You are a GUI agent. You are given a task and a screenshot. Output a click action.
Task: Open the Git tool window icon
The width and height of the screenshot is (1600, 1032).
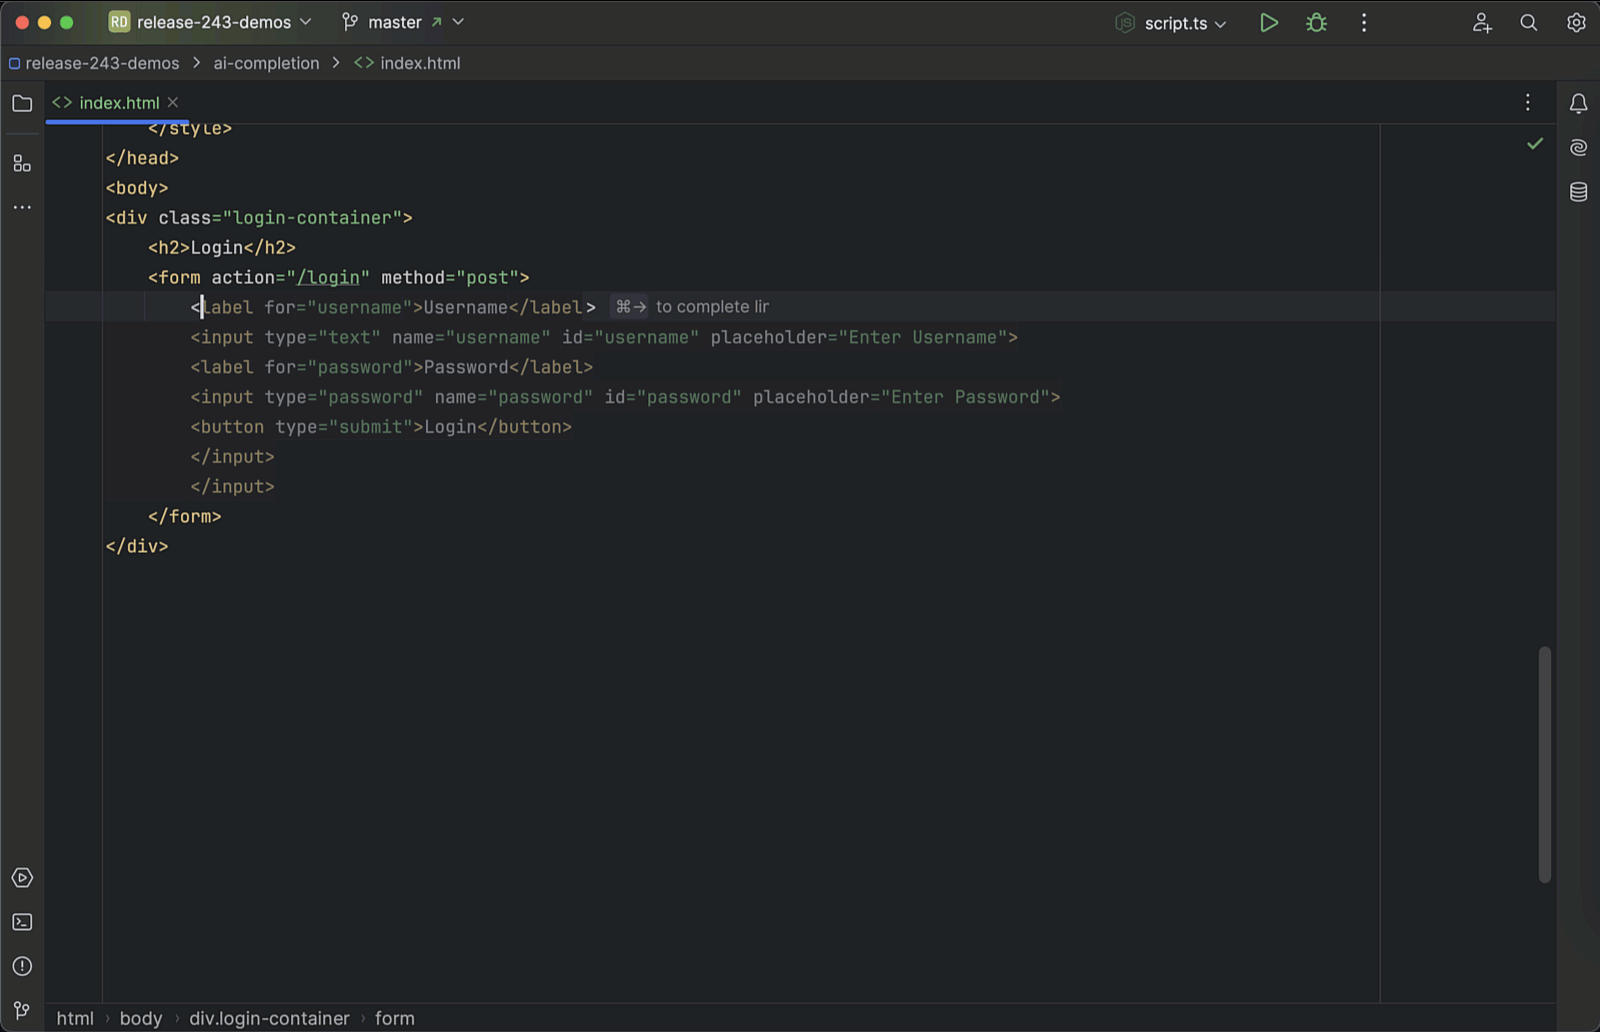22,1010
